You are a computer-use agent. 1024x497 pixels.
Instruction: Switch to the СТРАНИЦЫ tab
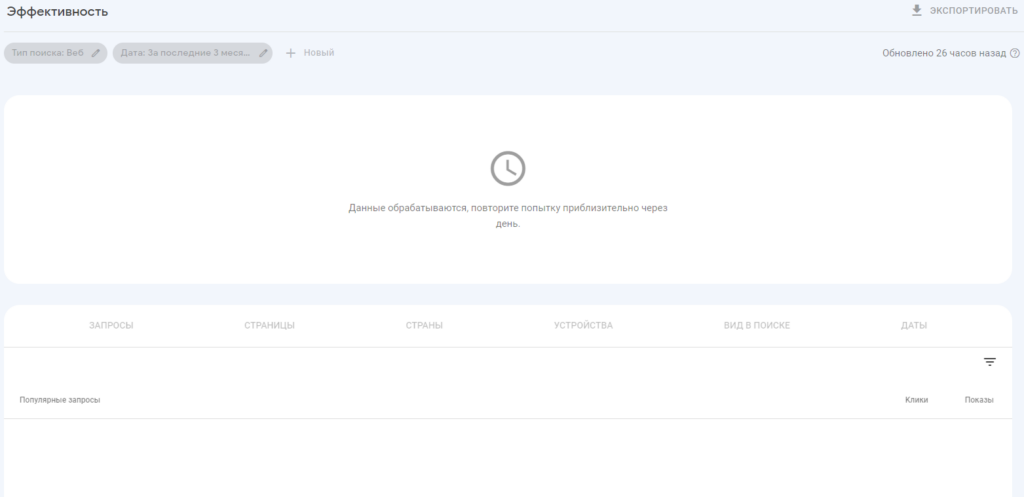[269, 326]
